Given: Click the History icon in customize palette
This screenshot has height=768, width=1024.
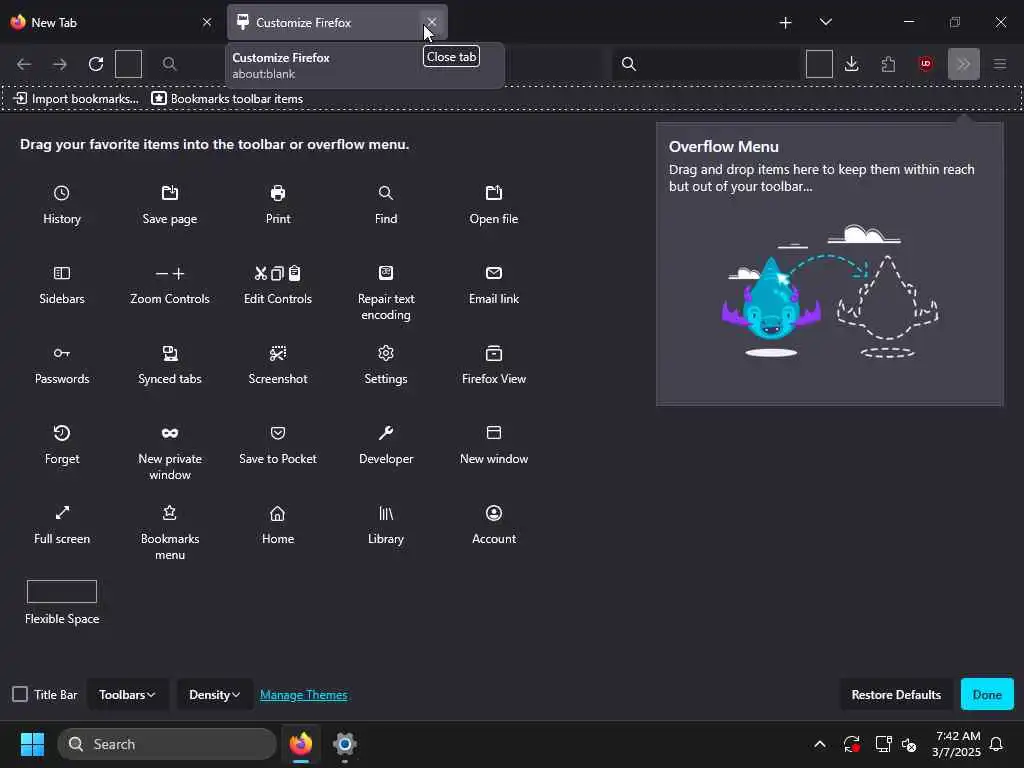Looking at the screenshot, I should pos(61,193).
